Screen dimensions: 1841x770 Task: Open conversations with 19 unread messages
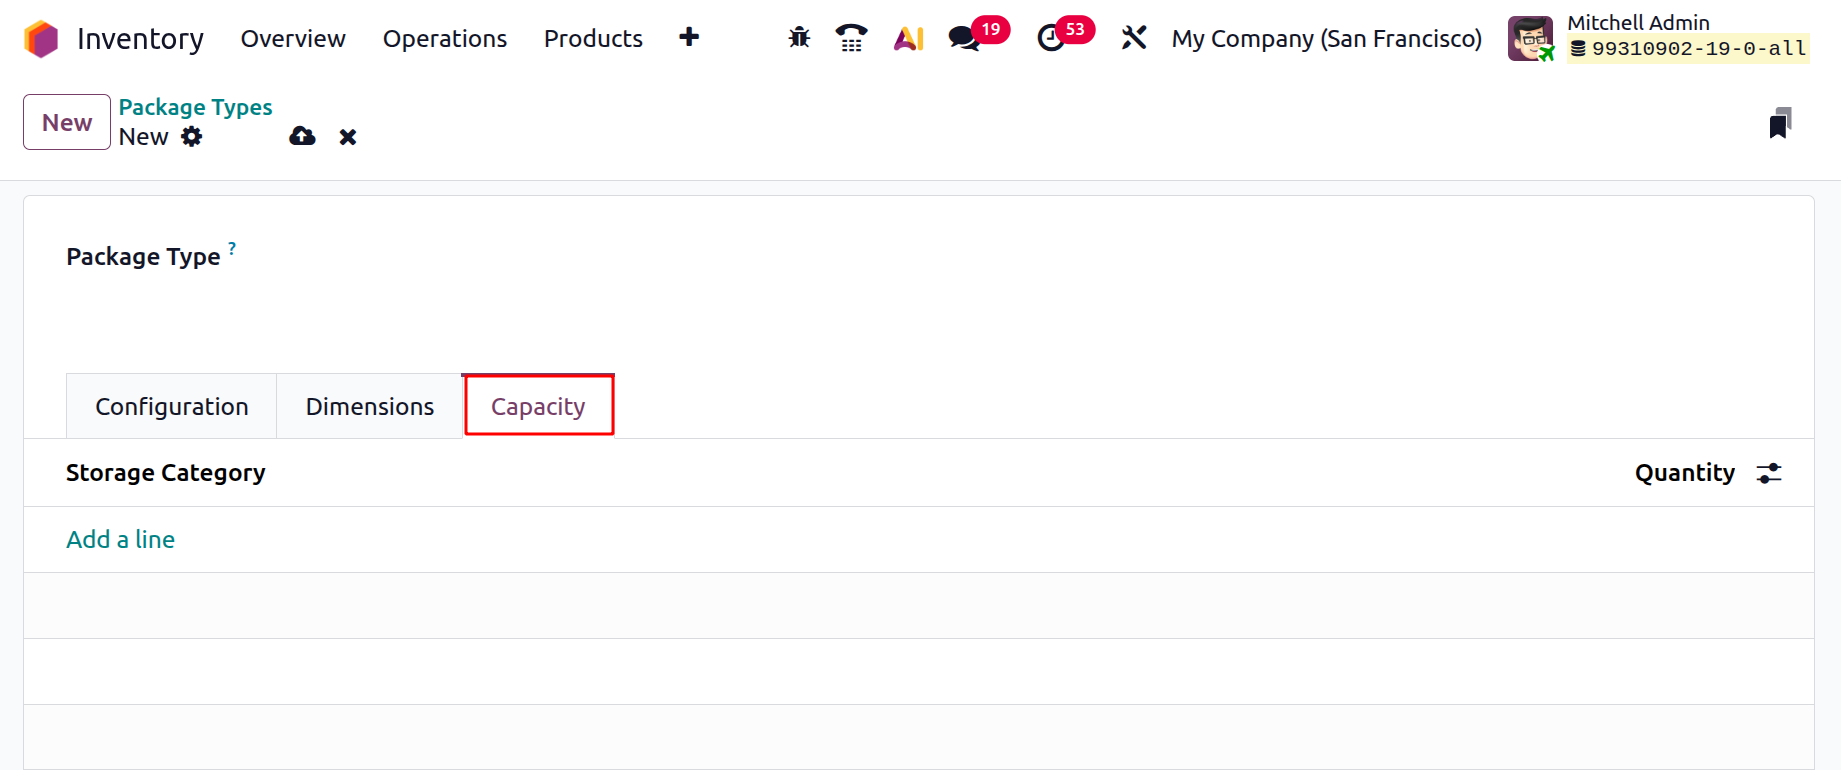tap(965, 38)
